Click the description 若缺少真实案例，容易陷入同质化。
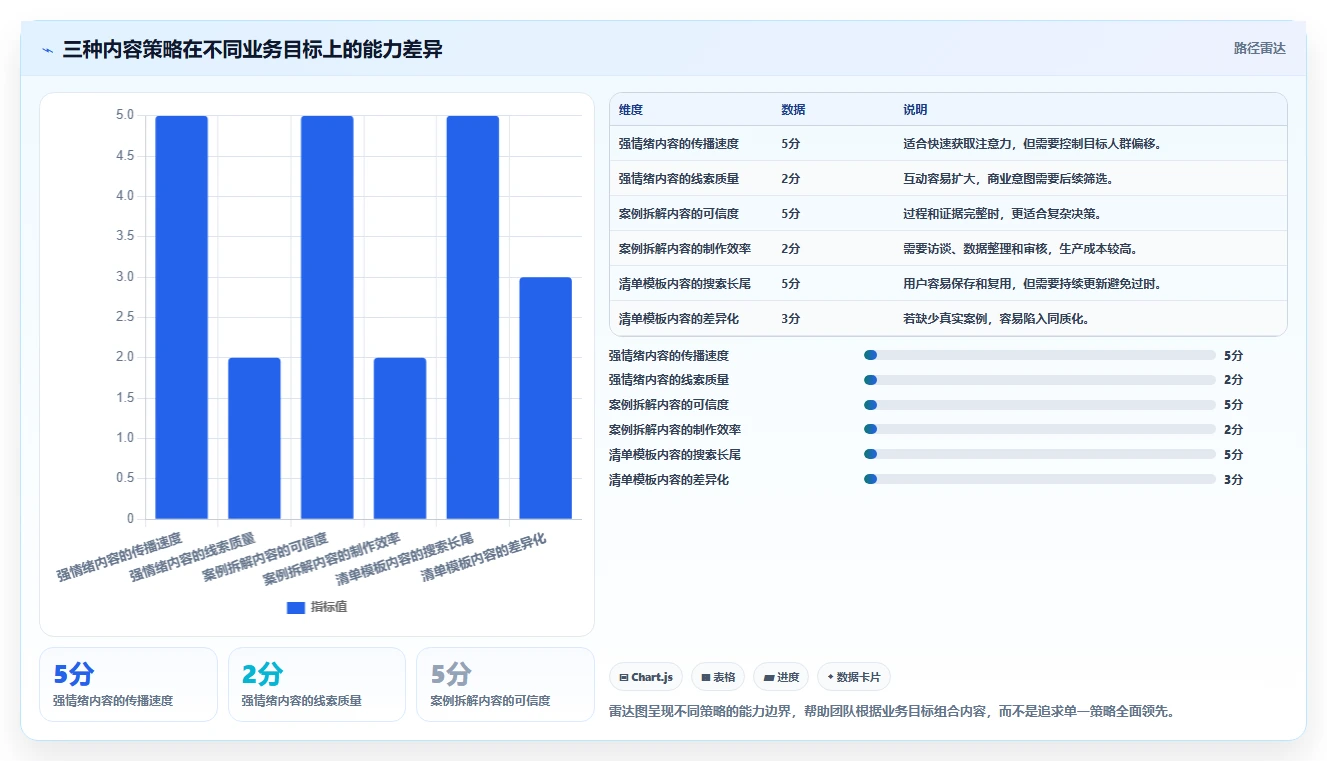The image size is (1327, 761). coord(996,319)
